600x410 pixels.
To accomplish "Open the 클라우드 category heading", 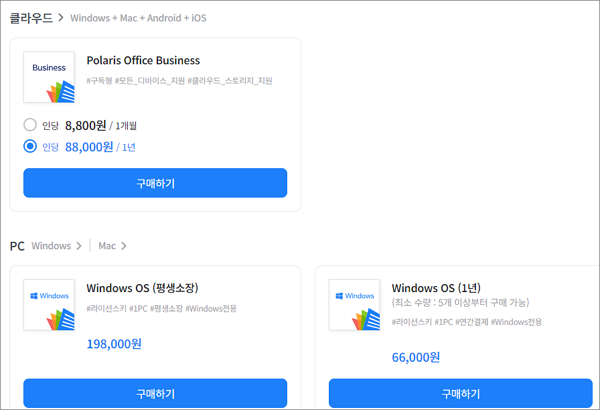I will click(31, 18).
